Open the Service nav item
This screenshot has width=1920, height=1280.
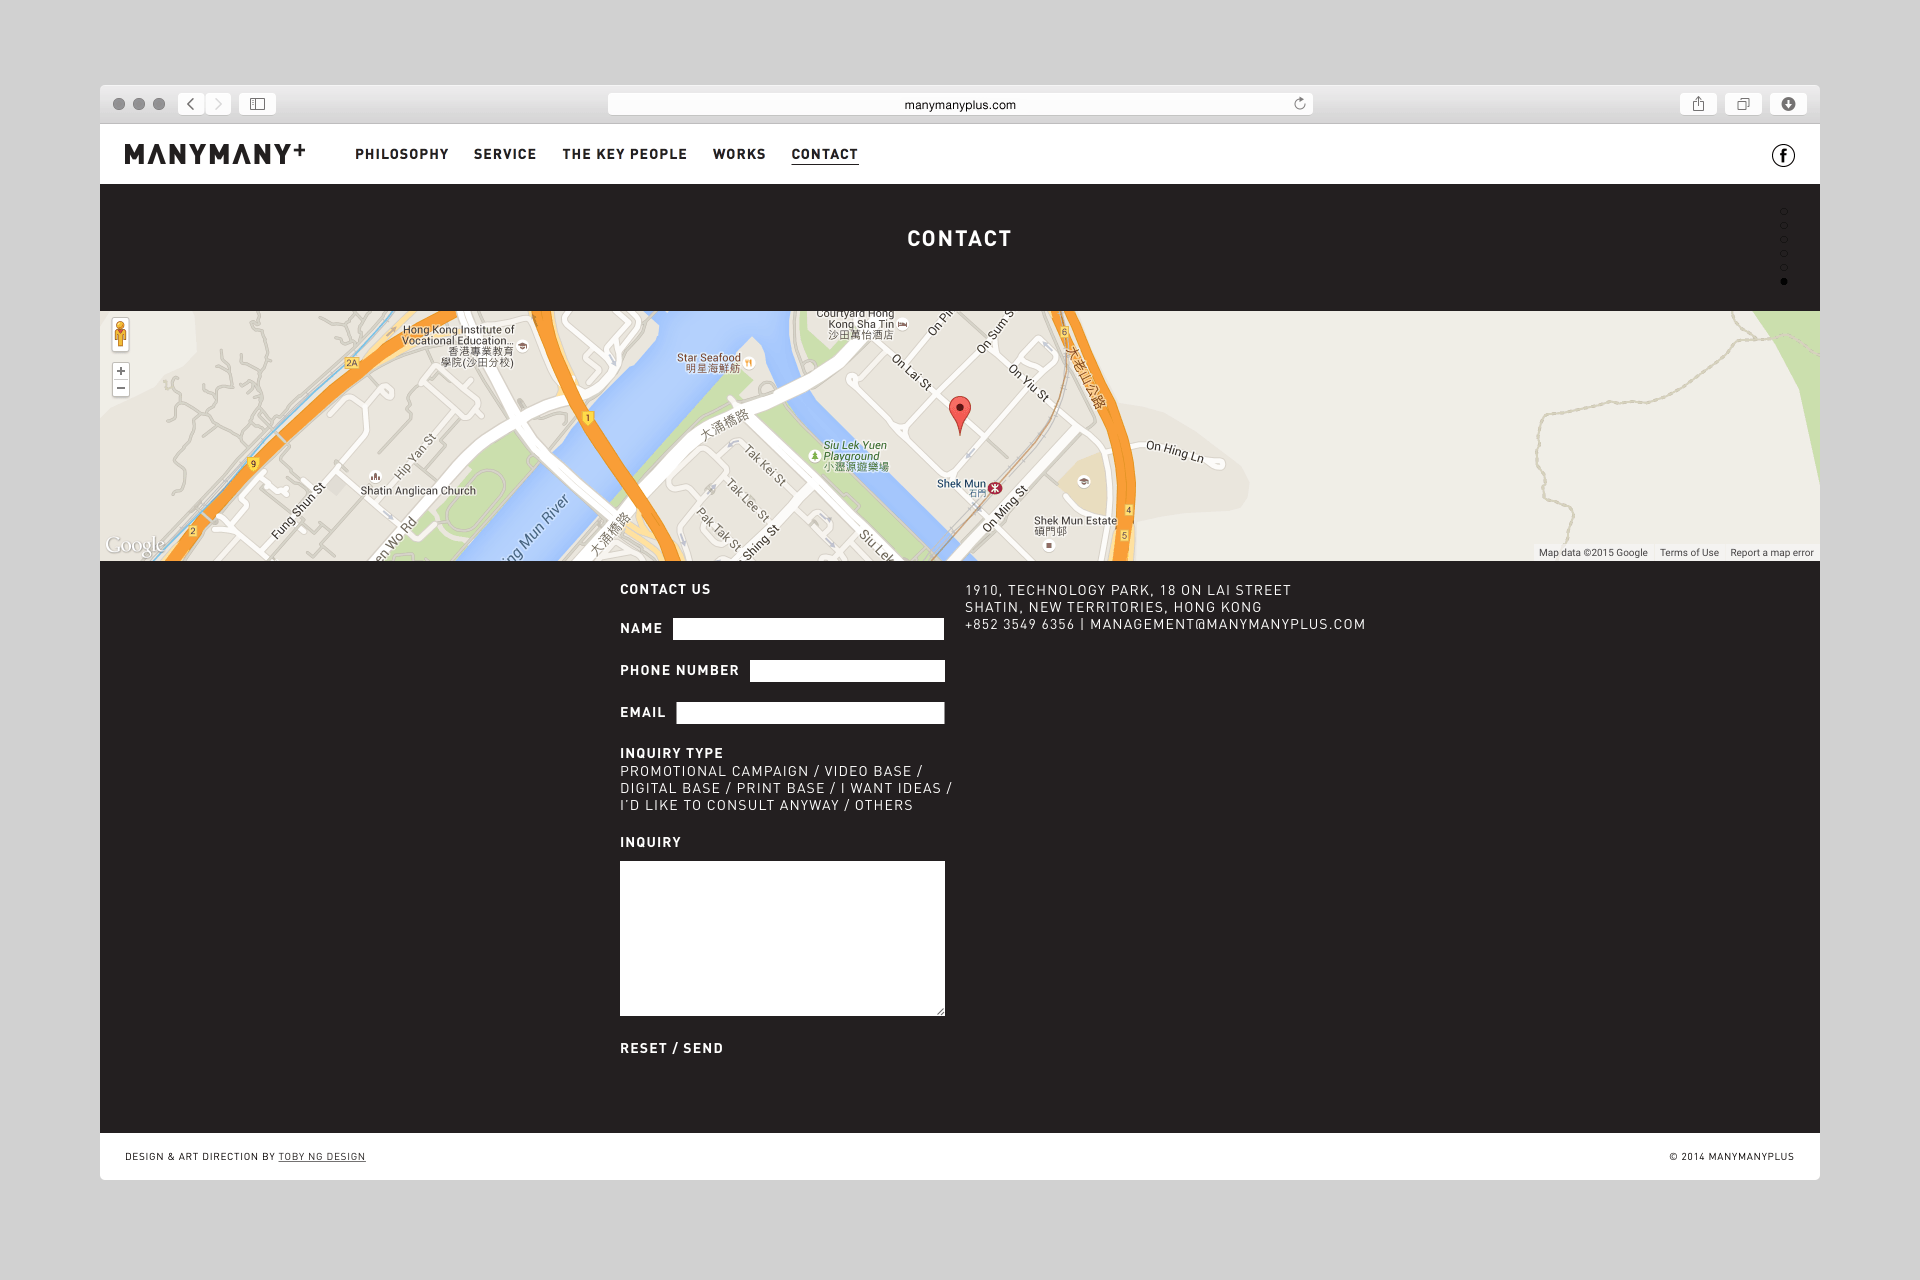(505, 154)
